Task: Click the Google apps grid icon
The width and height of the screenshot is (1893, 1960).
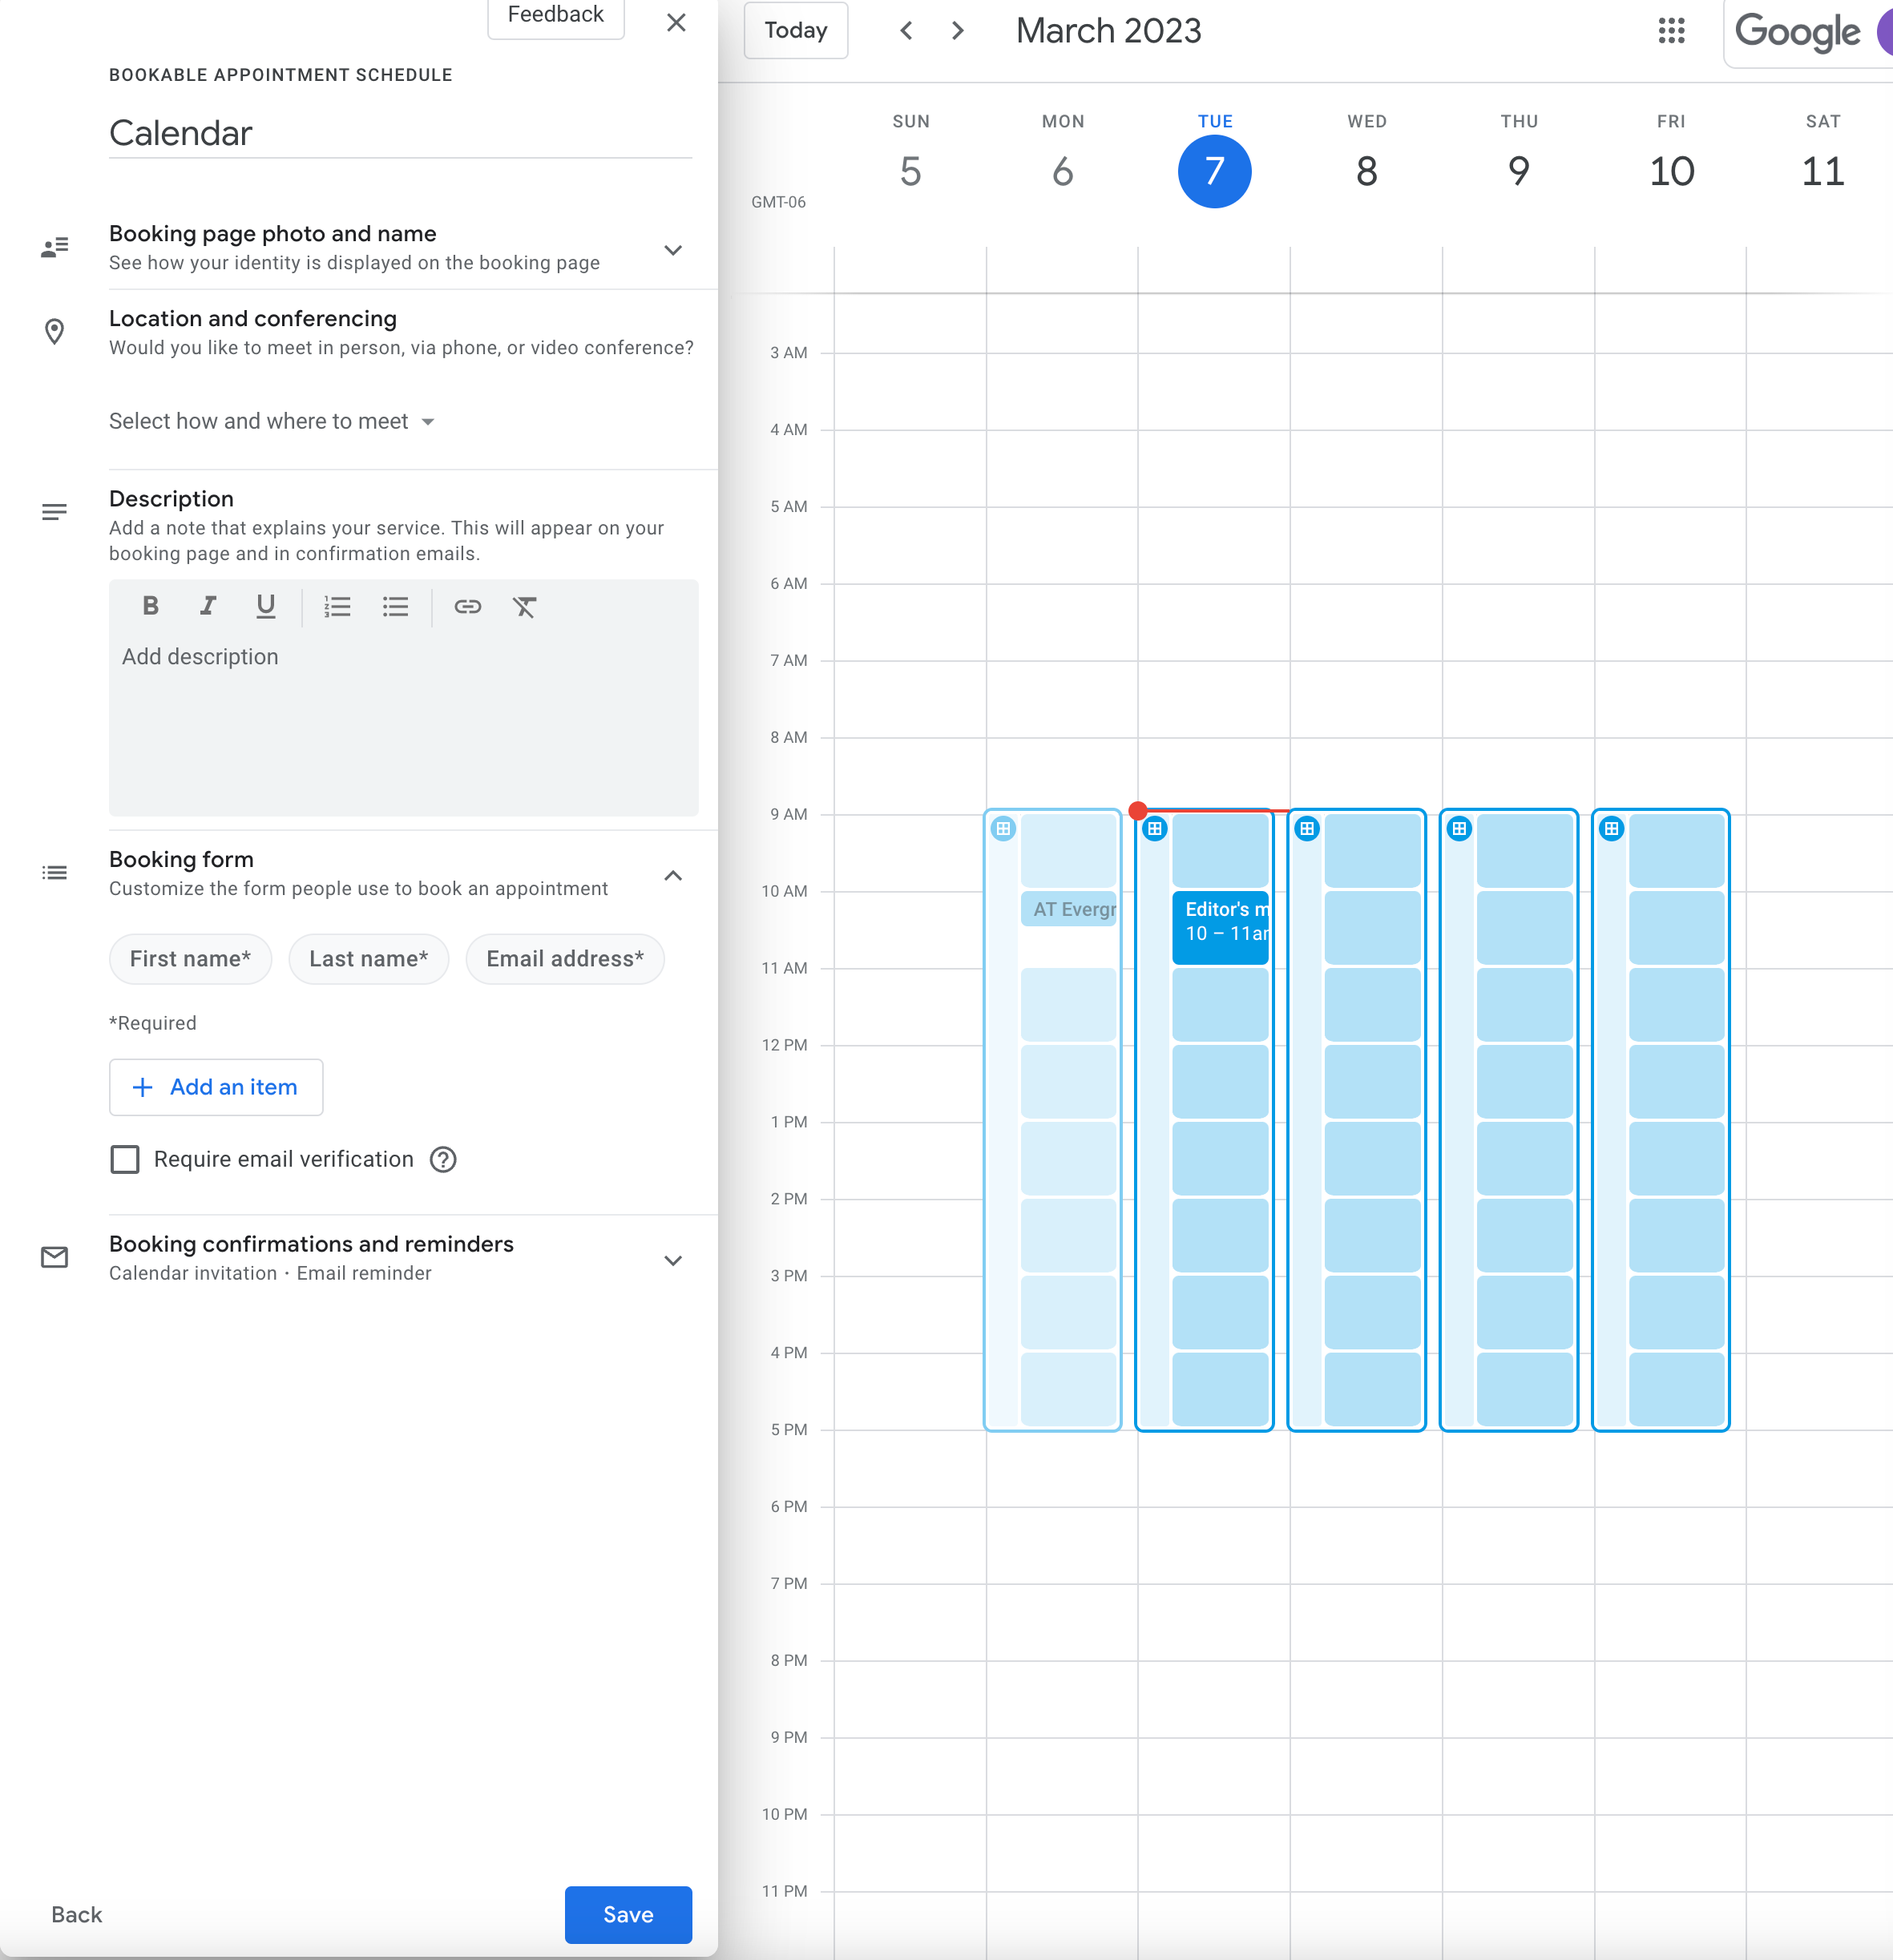Action: pyautogui.click(x=1674, y=30)
